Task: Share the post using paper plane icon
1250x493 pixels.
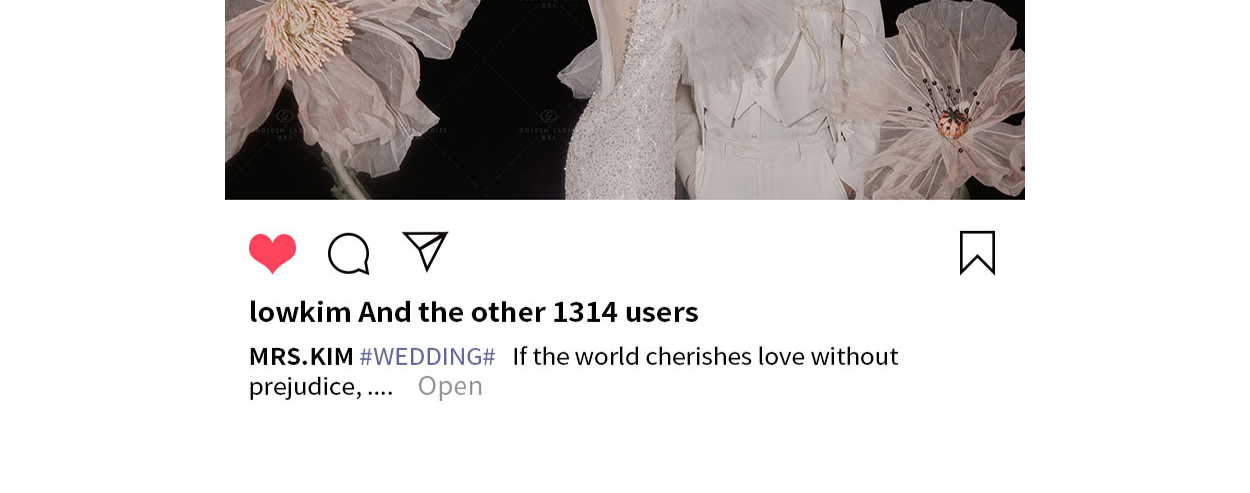Action: (425, 251)
